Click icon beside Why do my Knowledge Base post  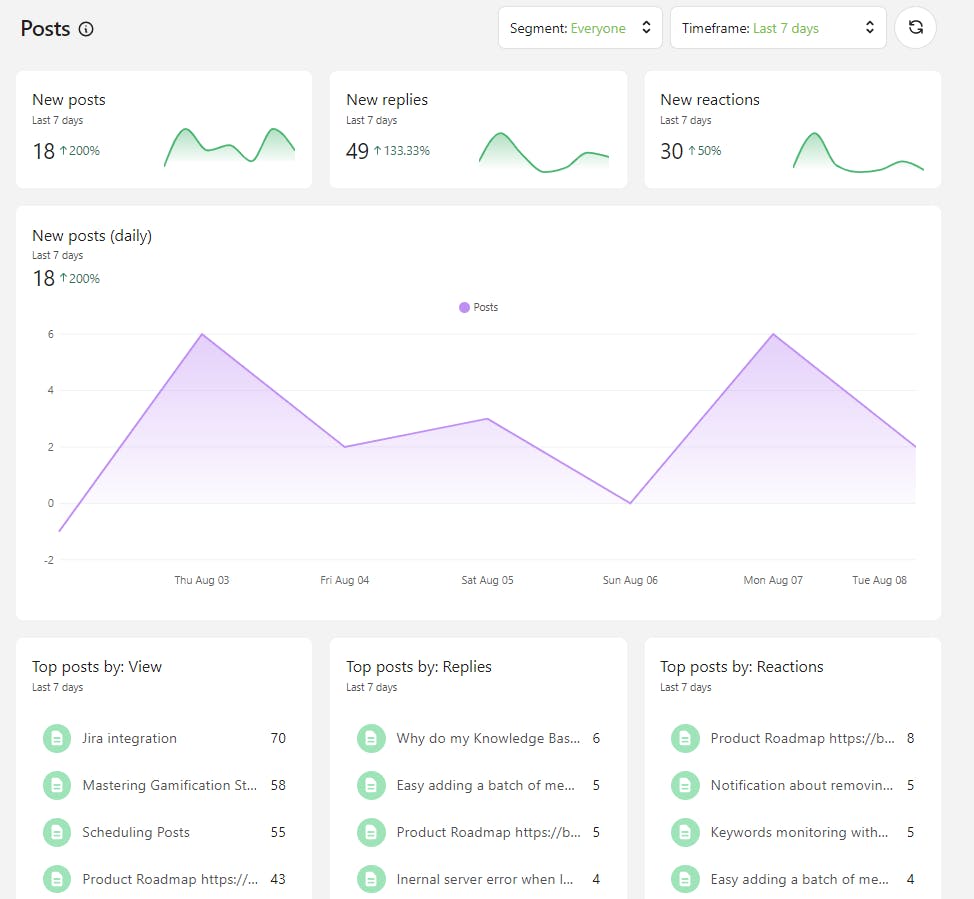[371, 739]
